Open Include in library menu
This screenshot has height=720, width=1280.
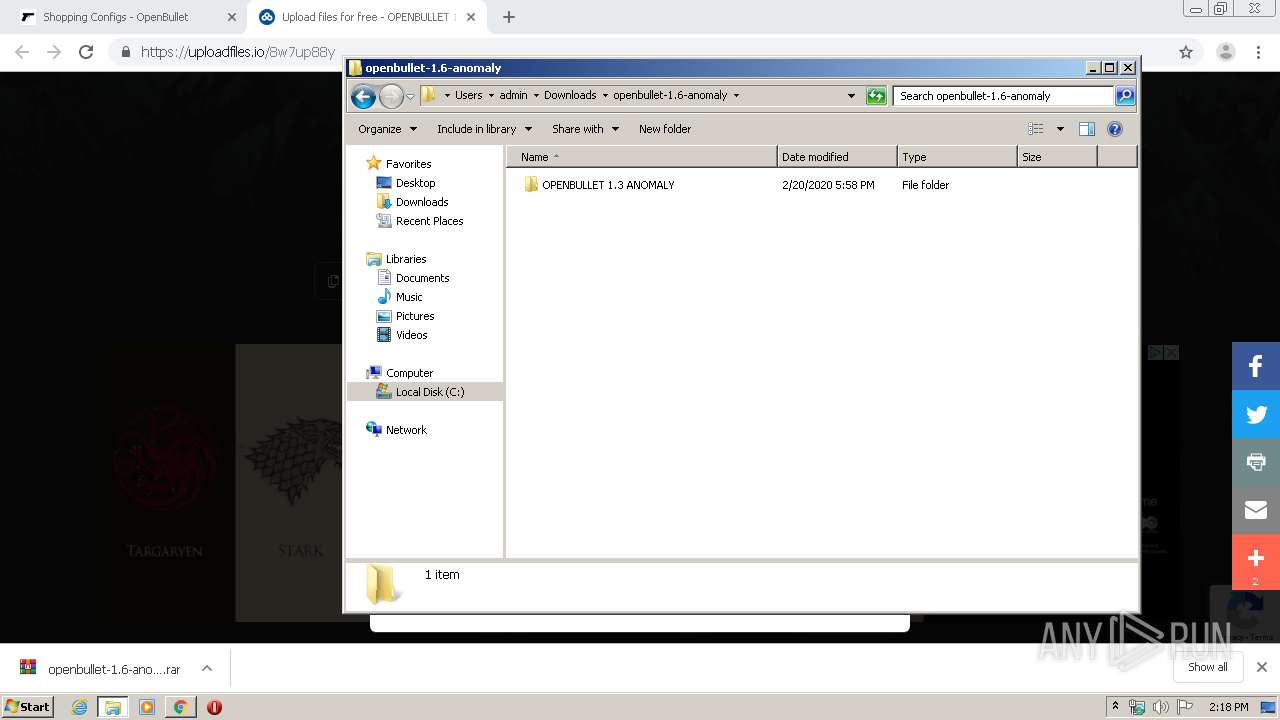[484, 129]
